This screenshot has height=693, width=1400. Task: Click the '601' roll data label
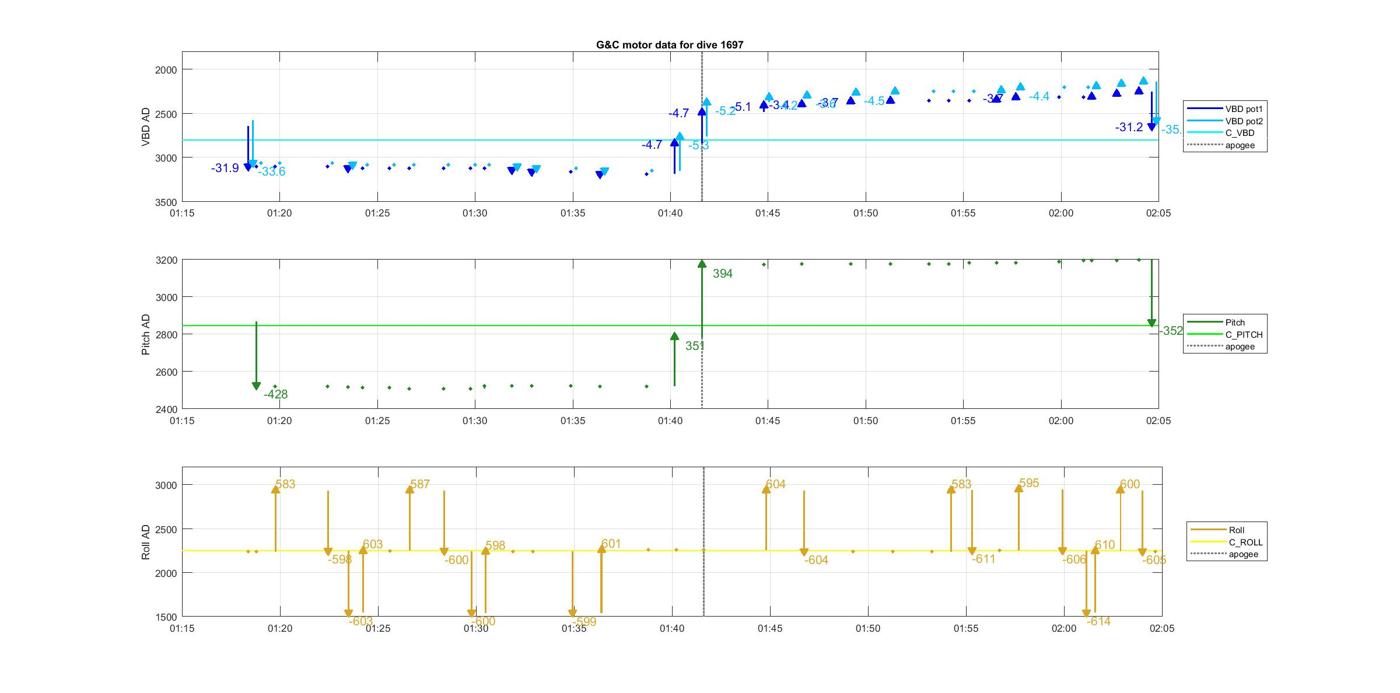(611, 545)
